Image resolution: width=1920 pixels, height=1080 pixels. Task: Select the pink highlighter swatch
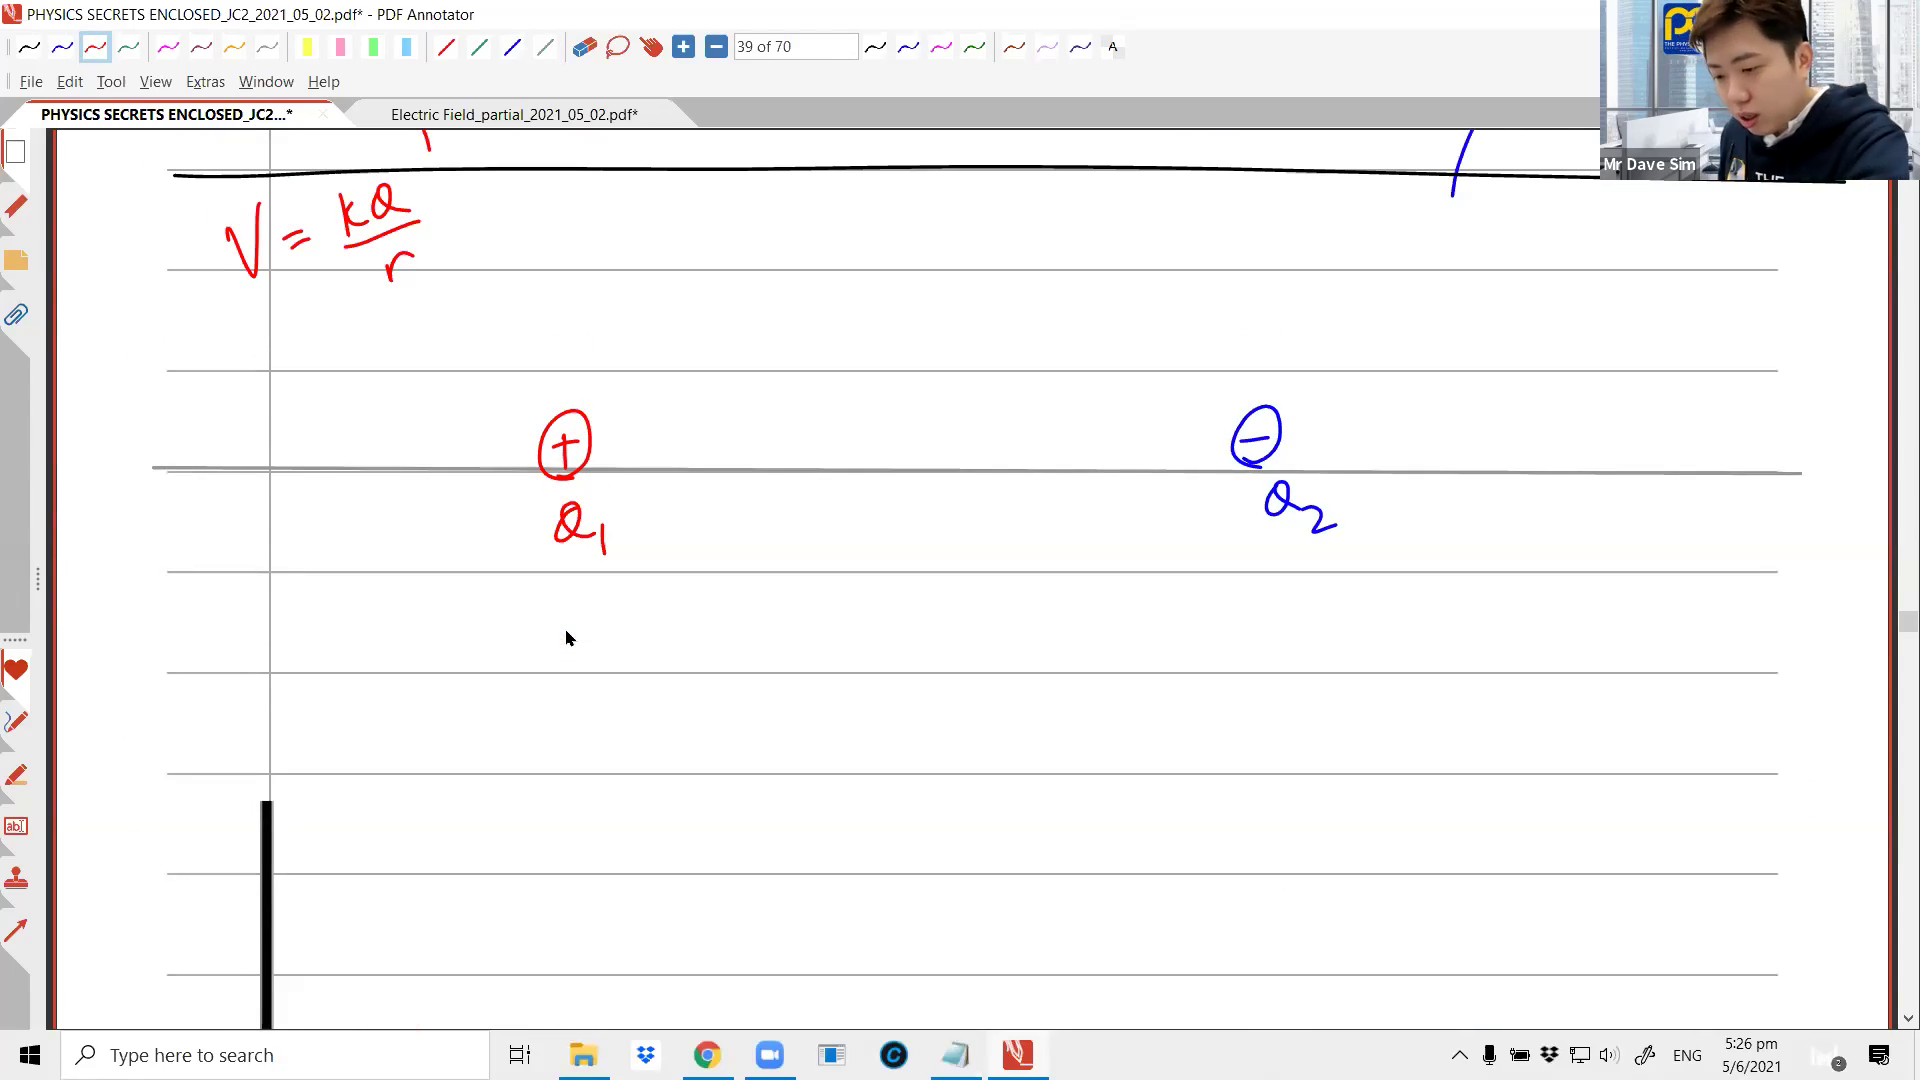[x=340, y=47]
